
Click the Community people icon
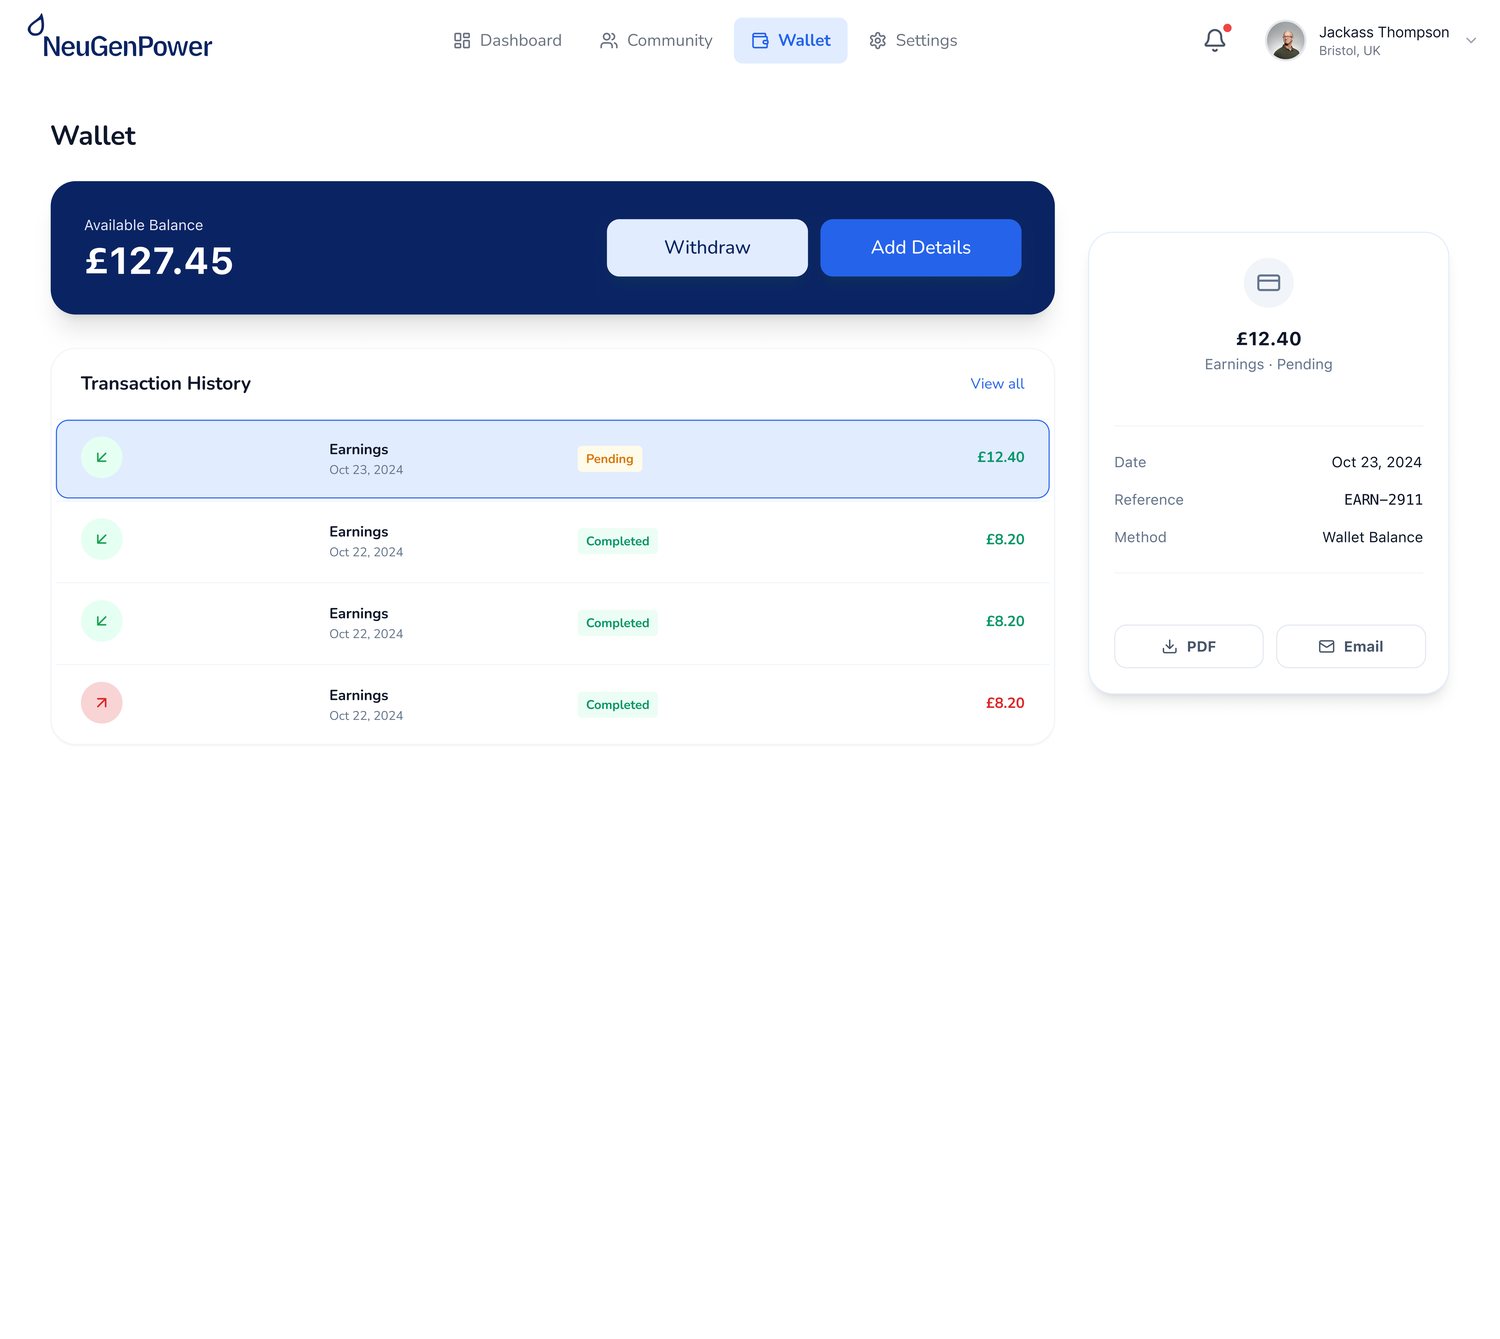[x=609, y=41]
